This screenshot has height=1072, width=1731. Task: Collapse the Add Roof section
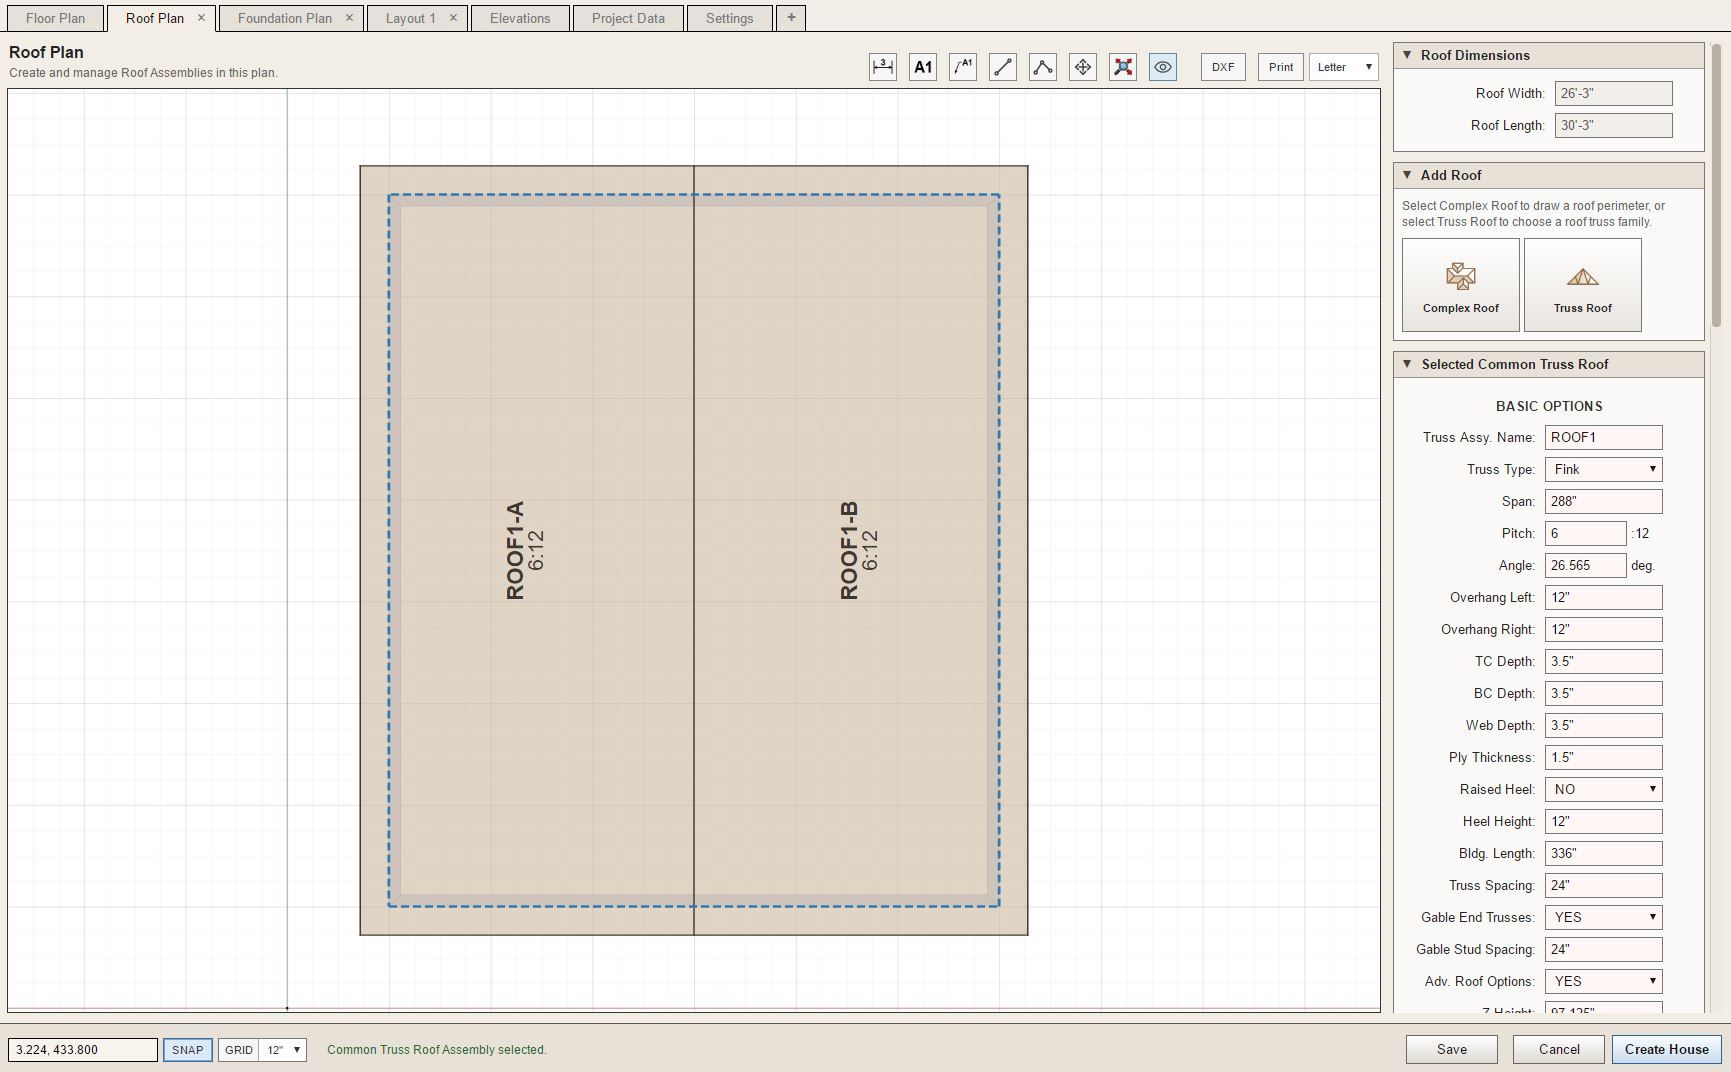pos(1408,175)
